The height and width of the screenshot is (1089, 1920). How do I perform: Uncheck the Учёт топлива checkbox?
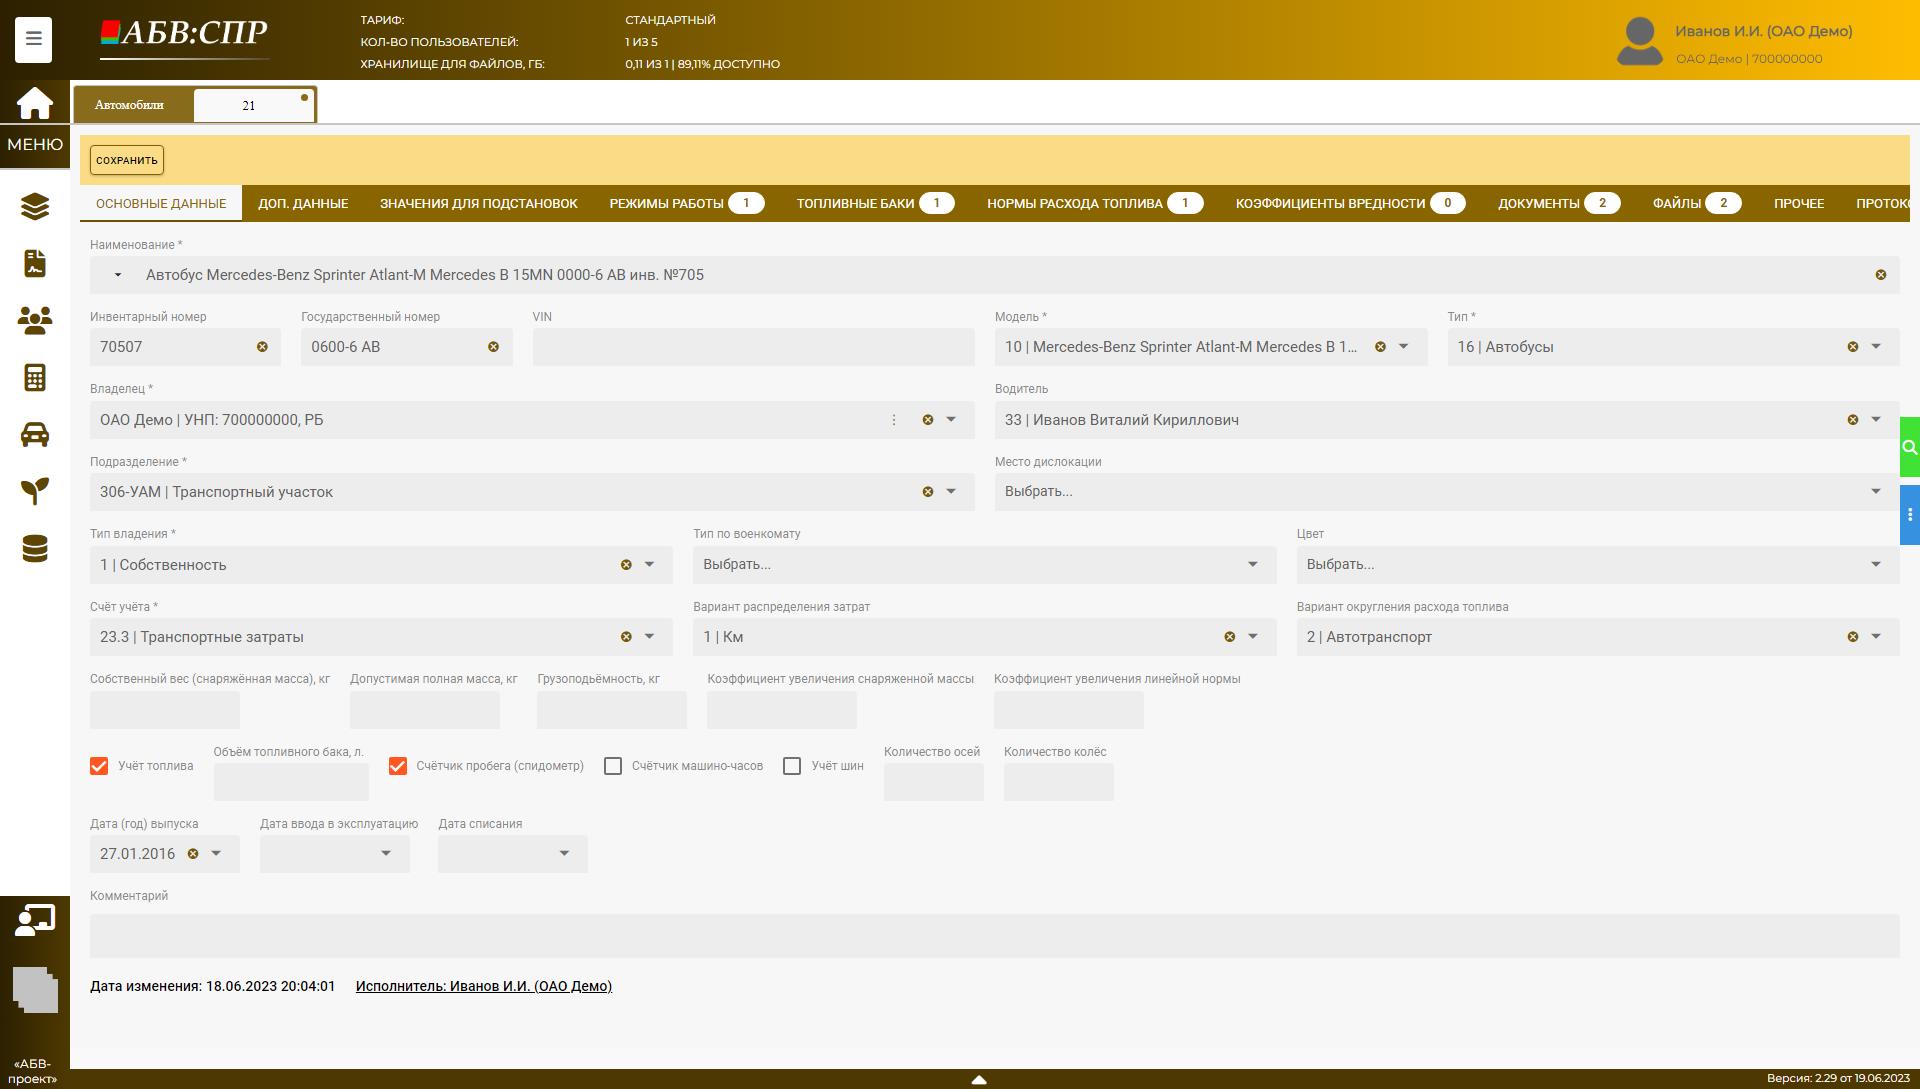tap(99, 766)
